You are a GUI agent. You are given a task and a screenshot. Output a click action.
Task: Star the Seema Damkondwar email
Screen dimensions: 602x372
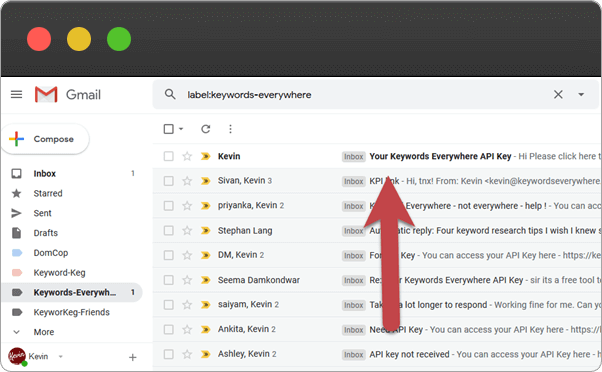click(x=187, y=279)
